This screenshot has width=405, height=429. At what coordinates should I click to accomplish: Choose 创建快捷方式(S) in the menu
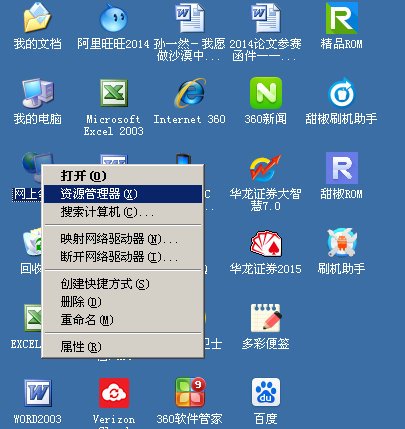tap(123, 284)
